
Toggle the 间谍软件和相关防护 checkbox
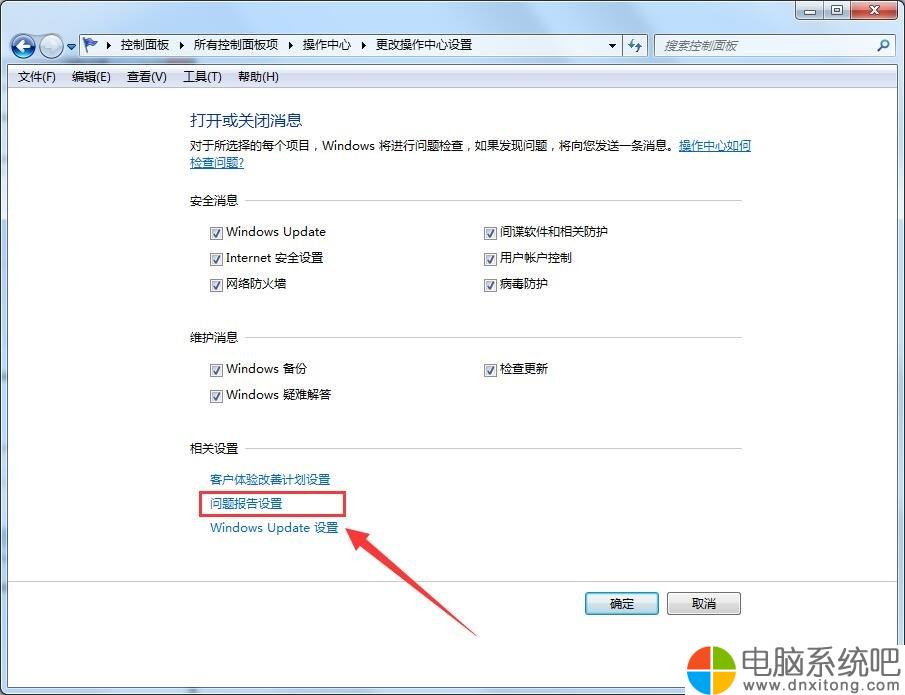490,233
